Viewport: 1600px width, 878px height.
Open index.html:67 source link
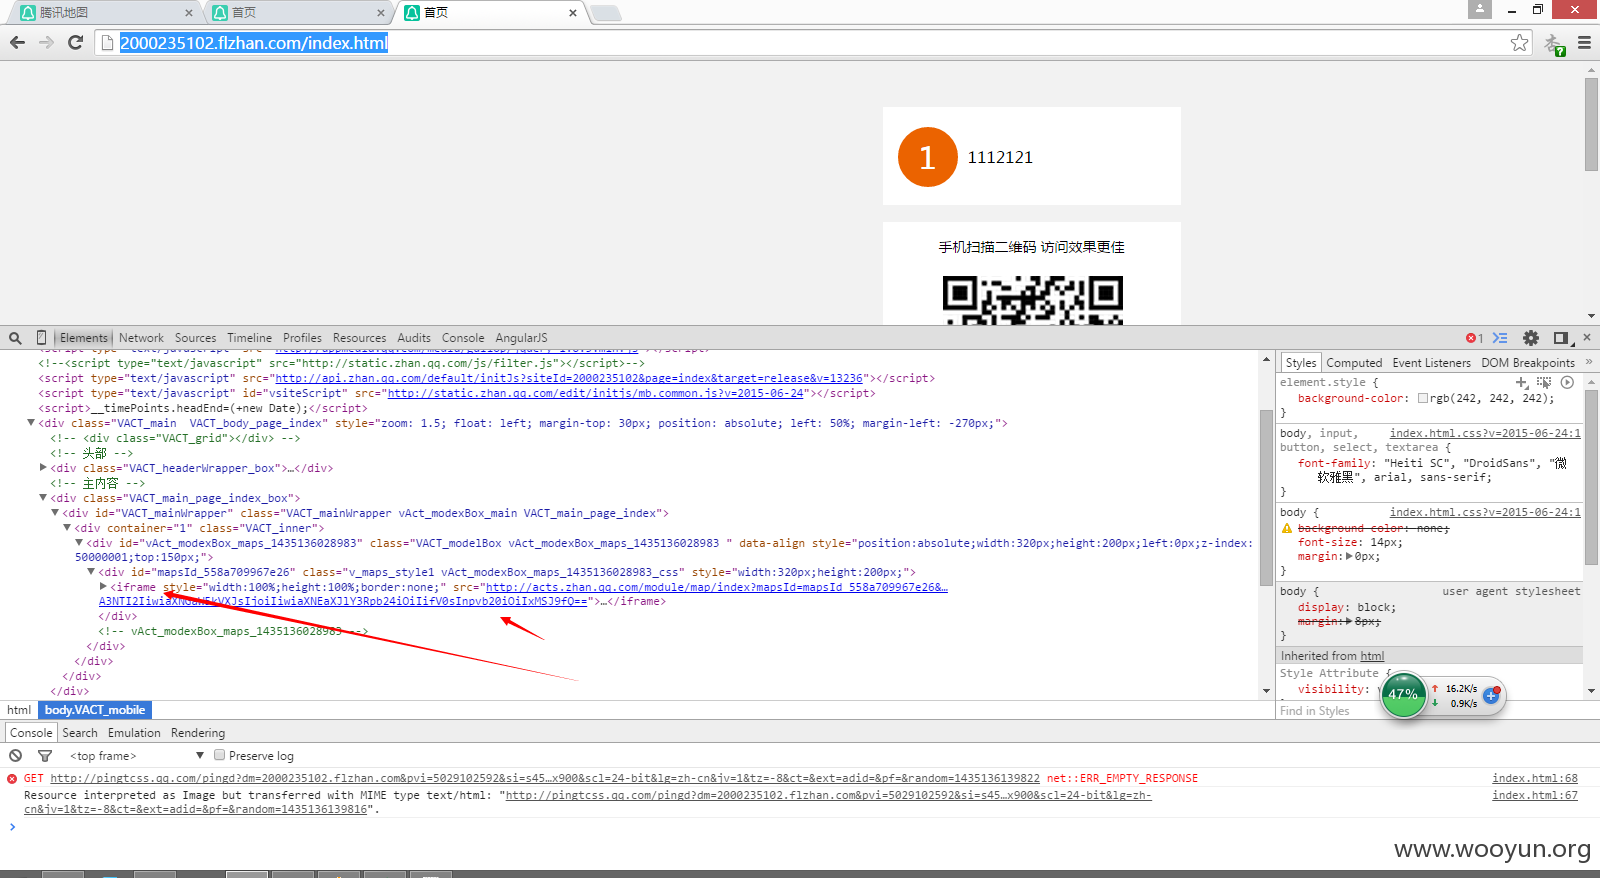(1534, 795)
